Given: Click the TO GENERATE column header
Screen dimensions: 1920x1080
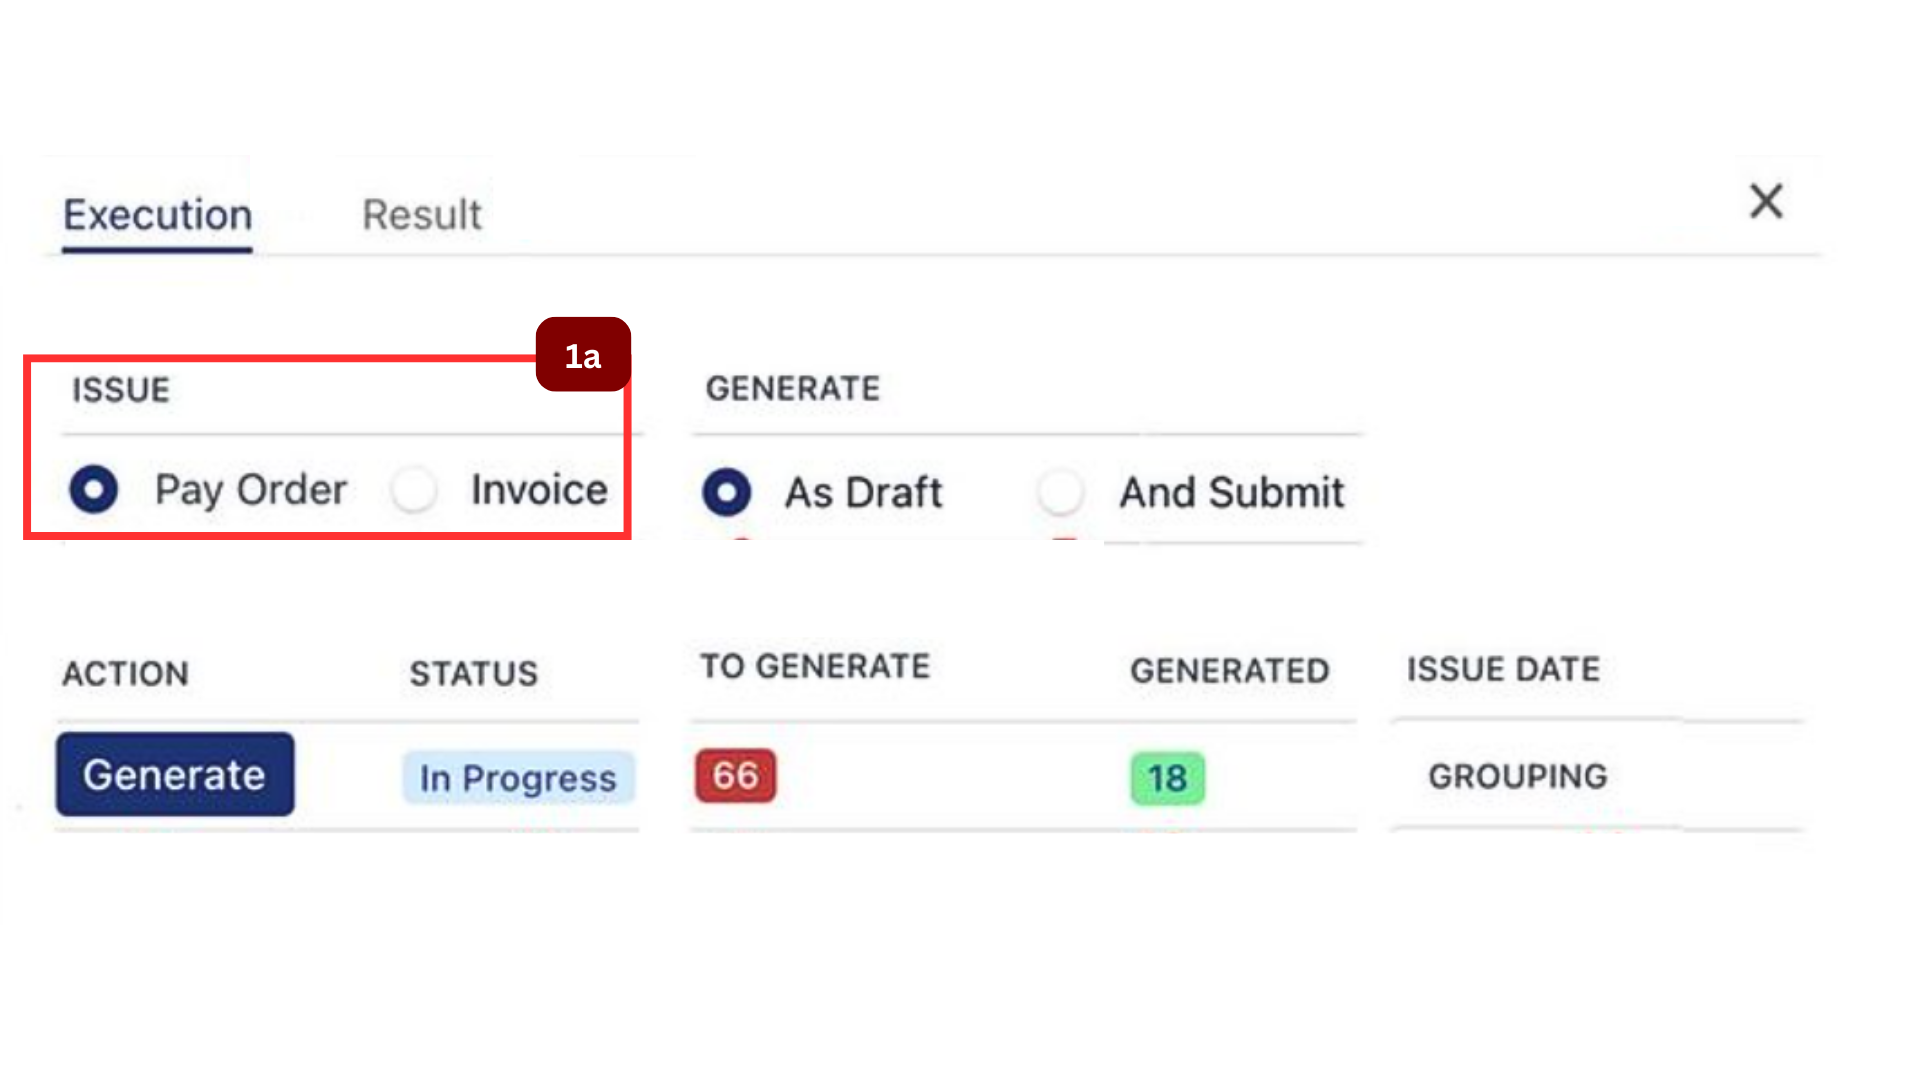Looking at the screenshot, I should 814,666.
